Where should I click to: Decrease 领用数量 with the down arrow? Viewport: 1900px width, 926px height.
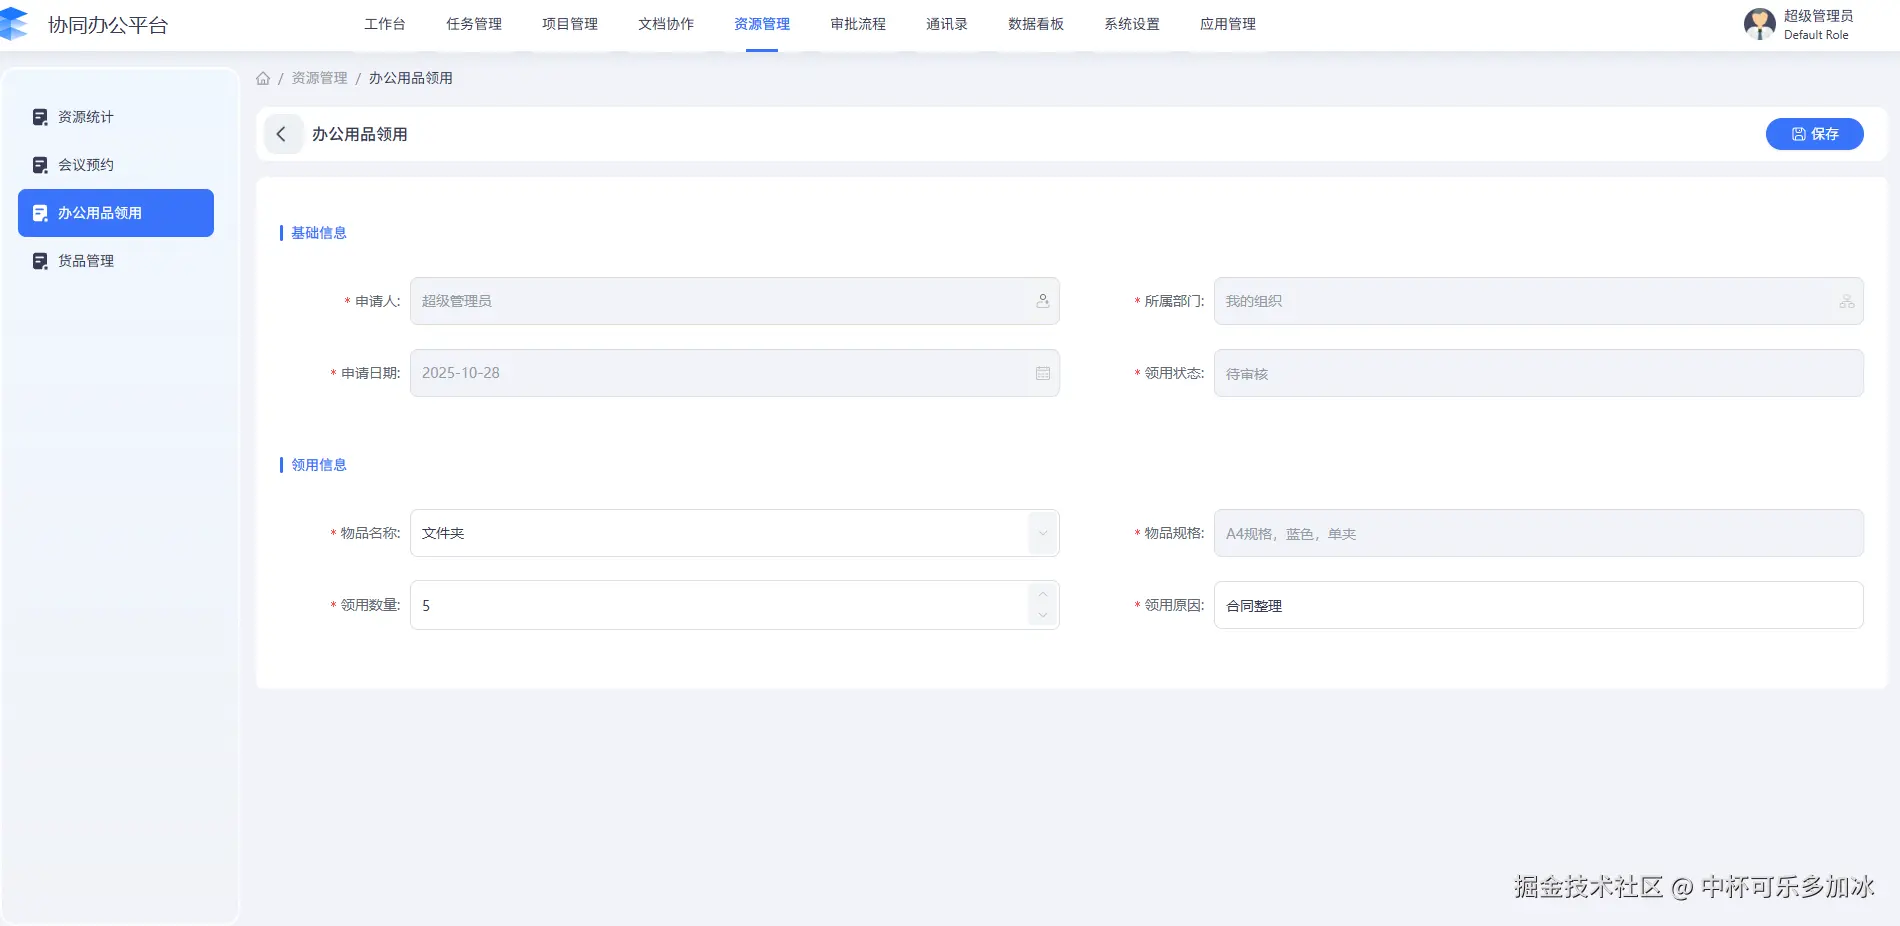tap(1042, 616)
